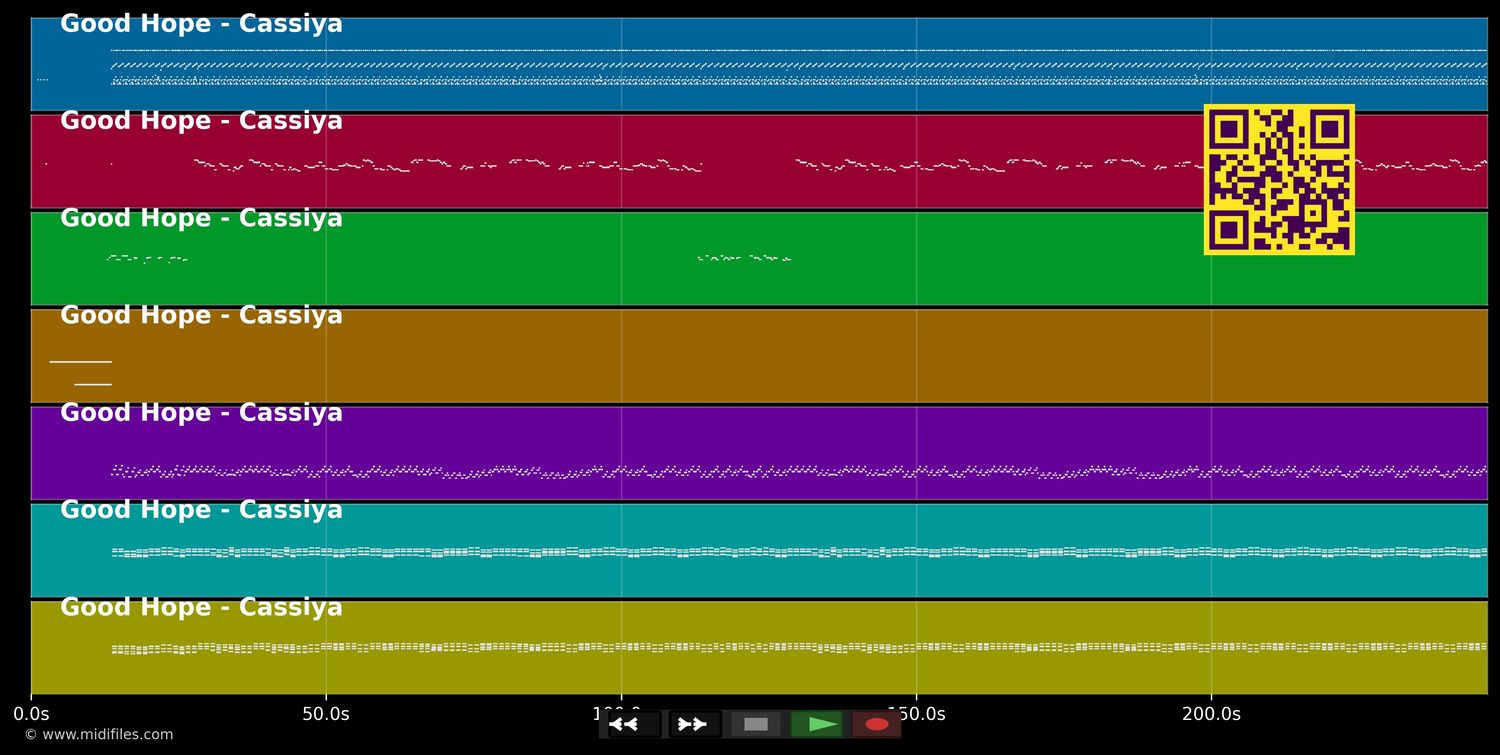Select the green track's Good Hope - Cassiya label
The image size is (1500, 755).
pyautogui.click(x=201, y=218)
